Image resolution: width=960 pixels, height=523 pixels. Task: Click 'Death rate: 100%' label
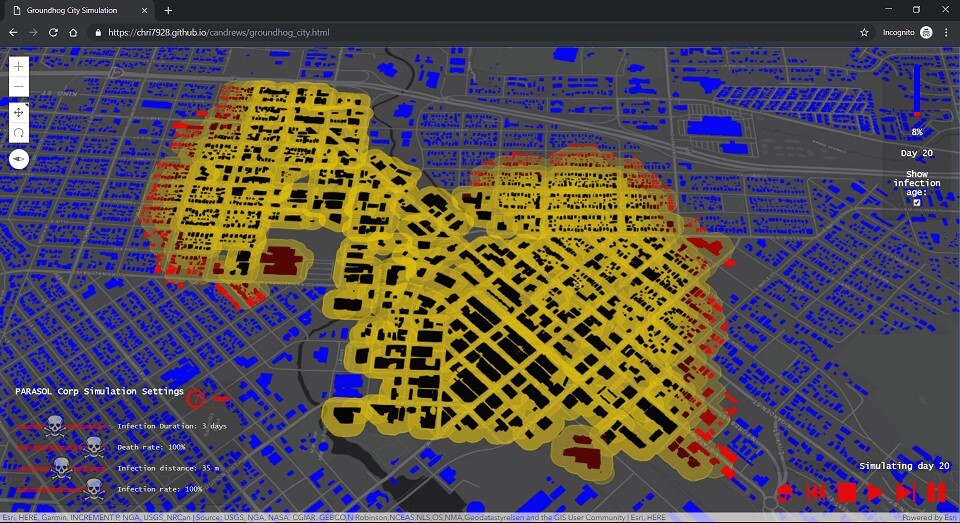point(151,447)
